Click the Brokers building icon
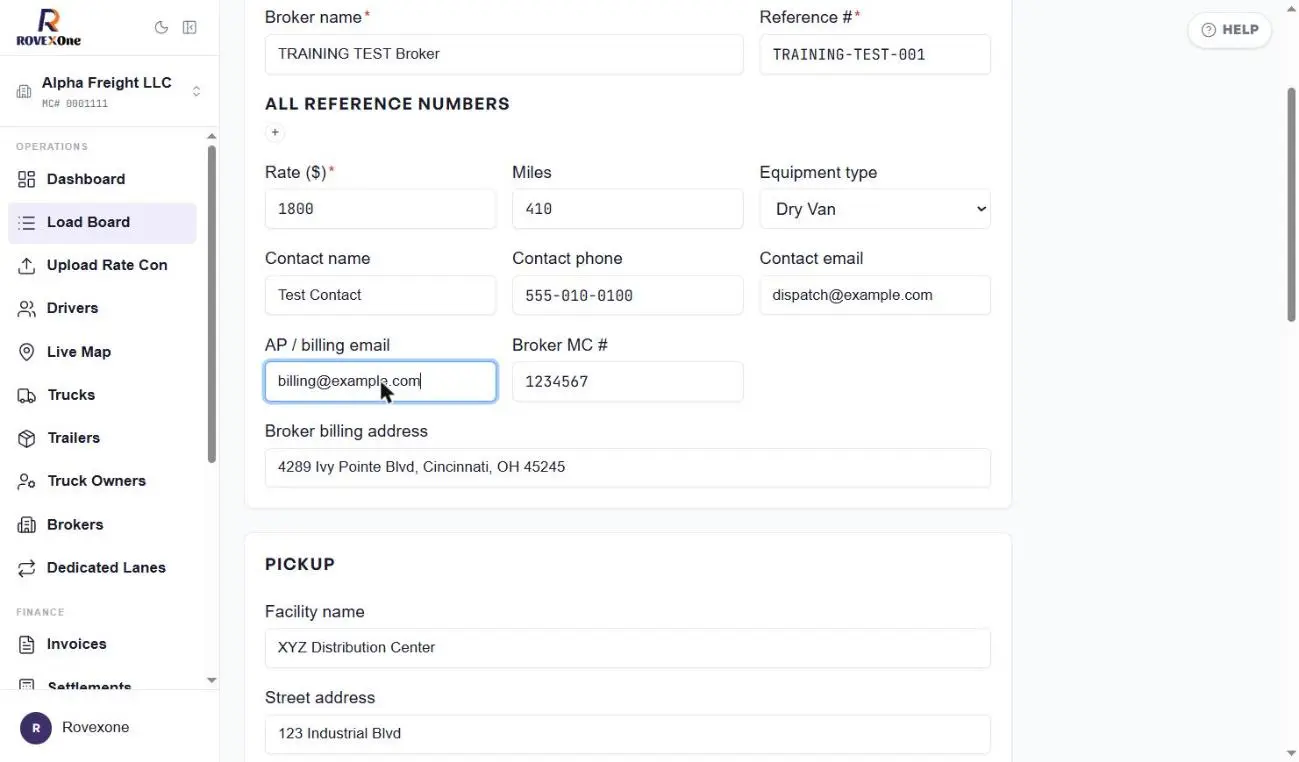1299x762 pixels. 27,525
